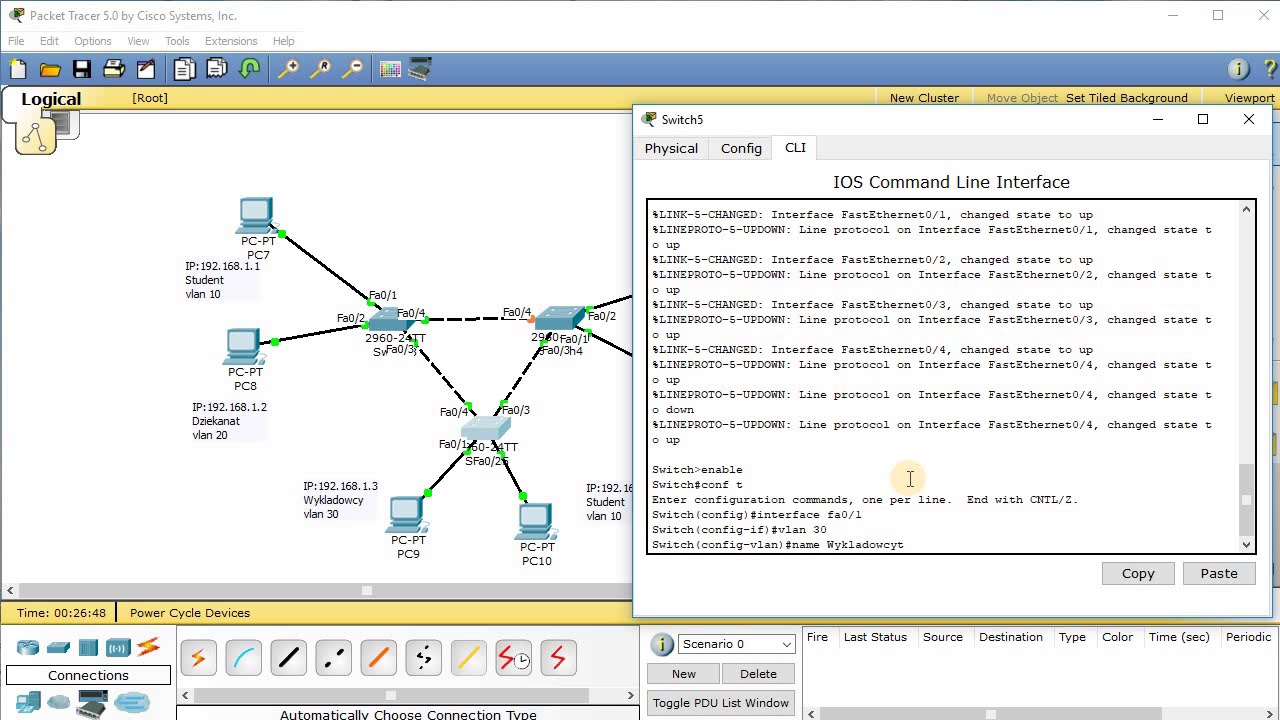Select the Hubs device category
1280x720 pixels.
88,648
